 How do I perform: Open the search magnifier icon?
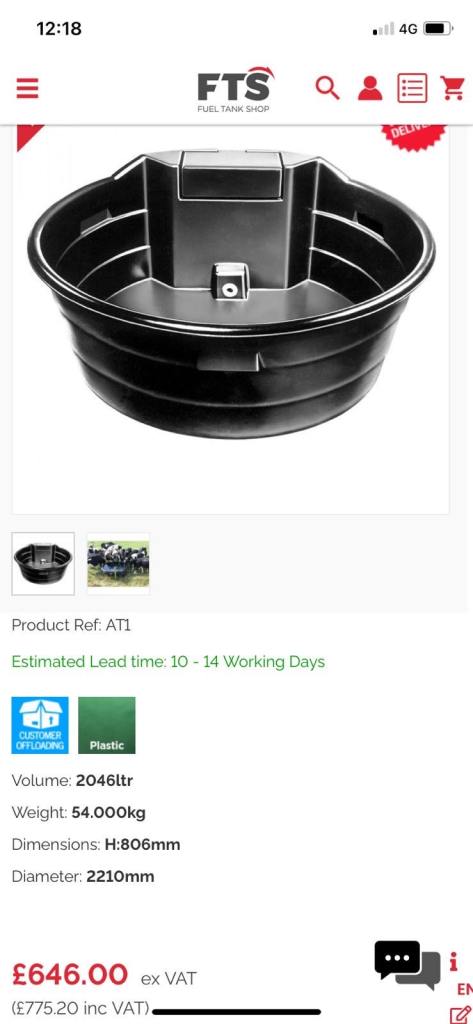point(327,88)
